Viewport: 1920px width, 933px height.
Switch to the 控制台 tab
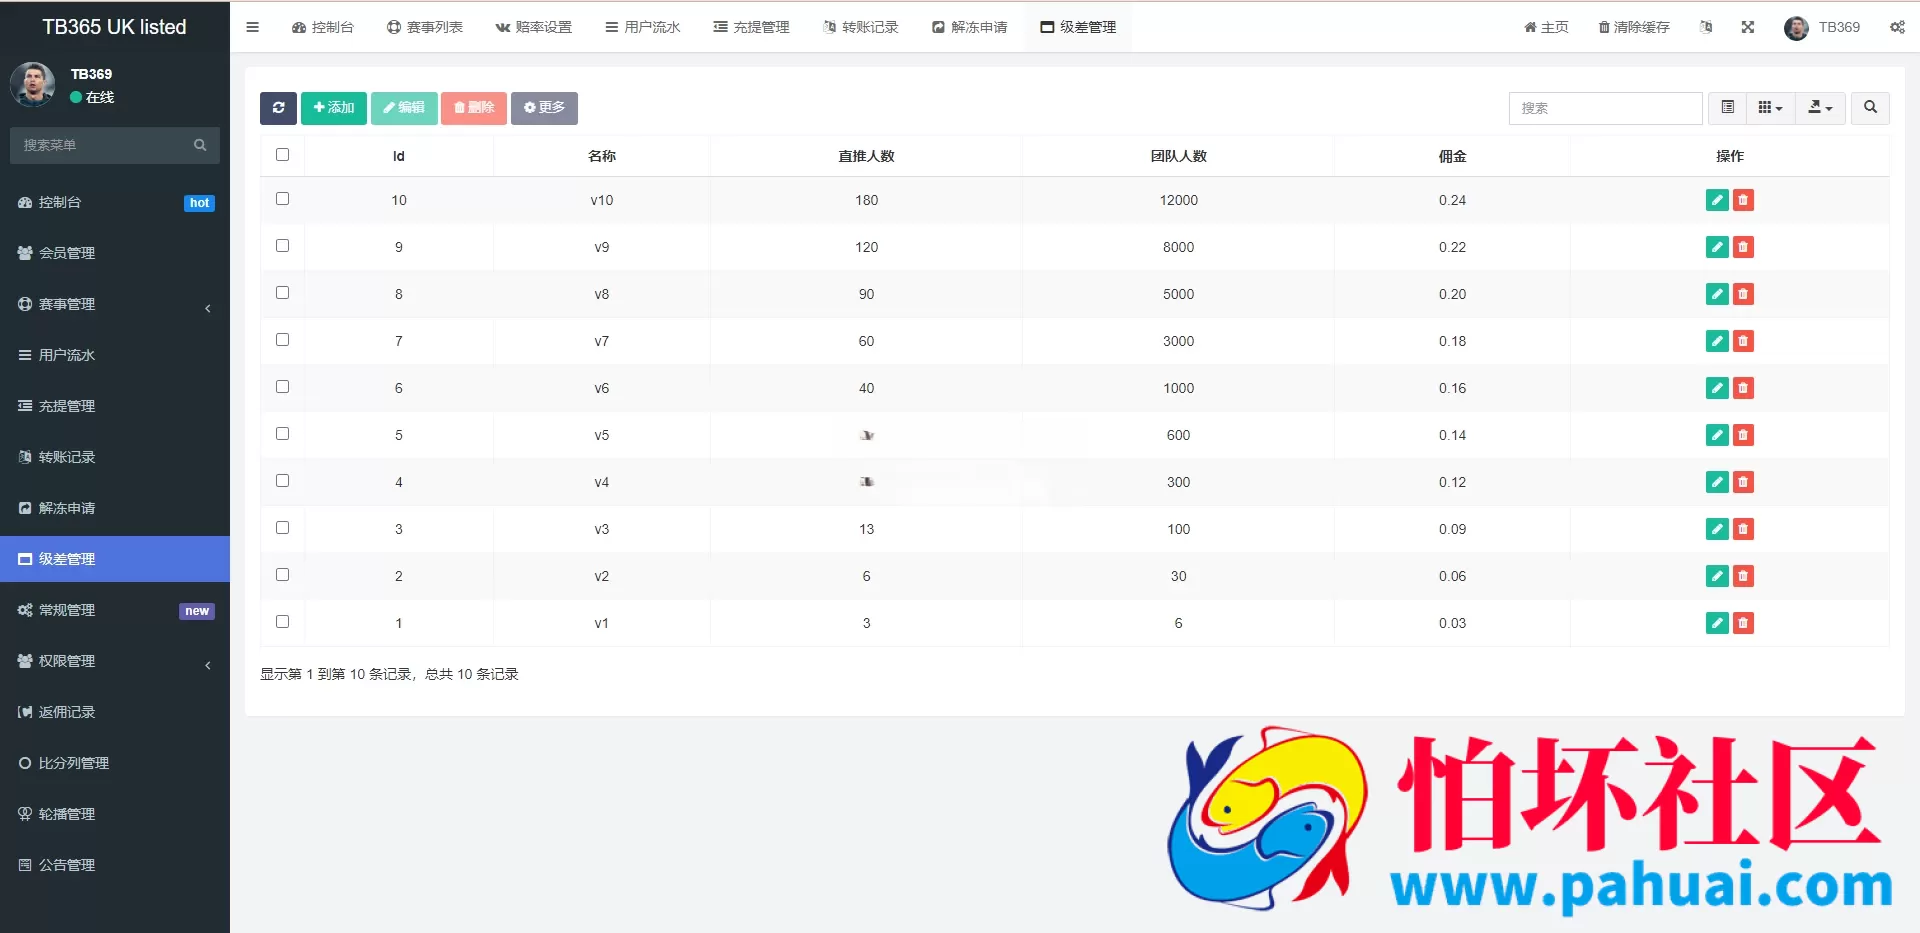coord(323,27)
